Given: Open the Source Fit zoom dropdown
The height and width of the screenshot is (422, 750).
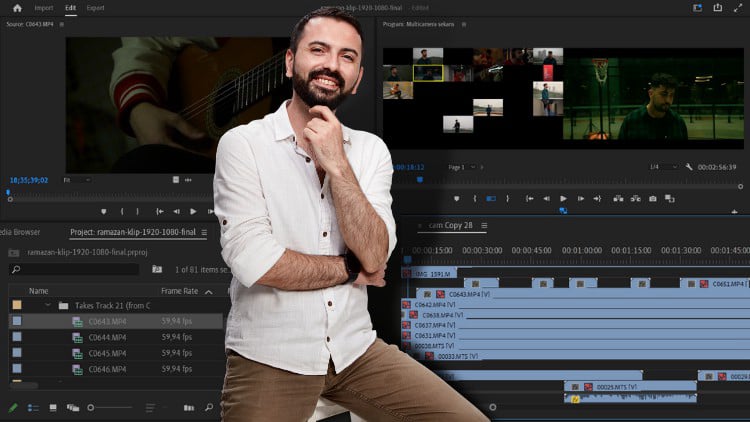Looking at the screenshot, I should click(x=77, y=180).
